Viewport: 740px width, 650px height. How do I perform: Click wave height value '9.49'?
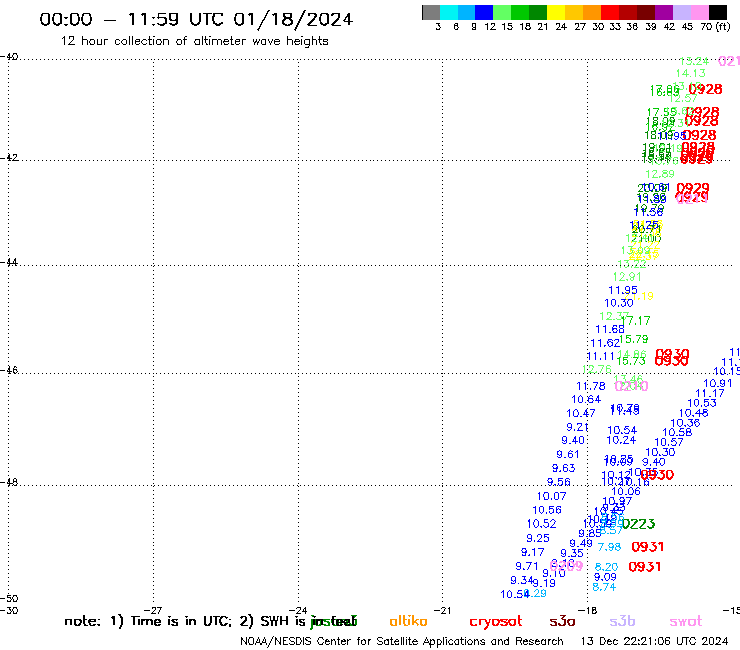[x=581, y=543]
